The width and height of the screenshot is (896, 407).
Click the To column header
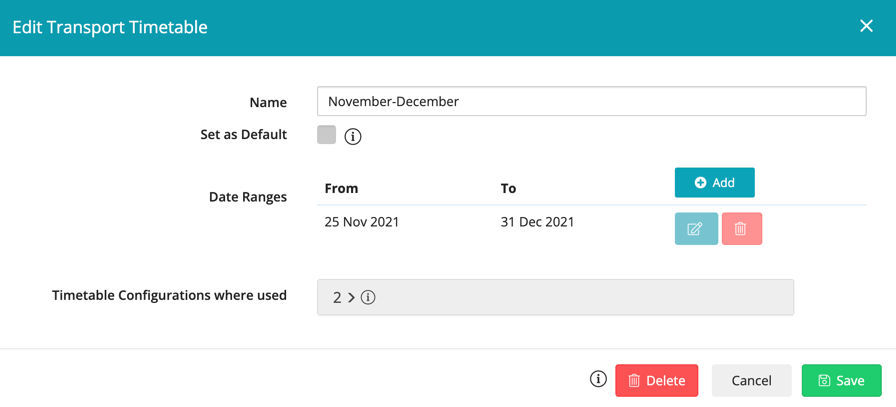pyautogui.click(x=508, y=188)
